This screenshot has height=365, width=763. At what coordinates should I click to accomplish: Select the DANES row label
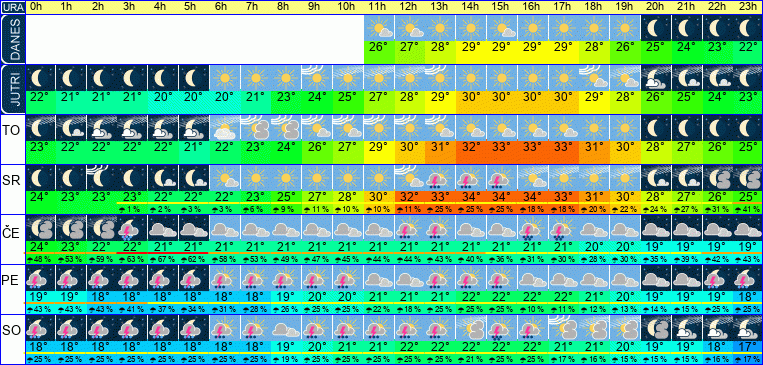tap(13, 39)
